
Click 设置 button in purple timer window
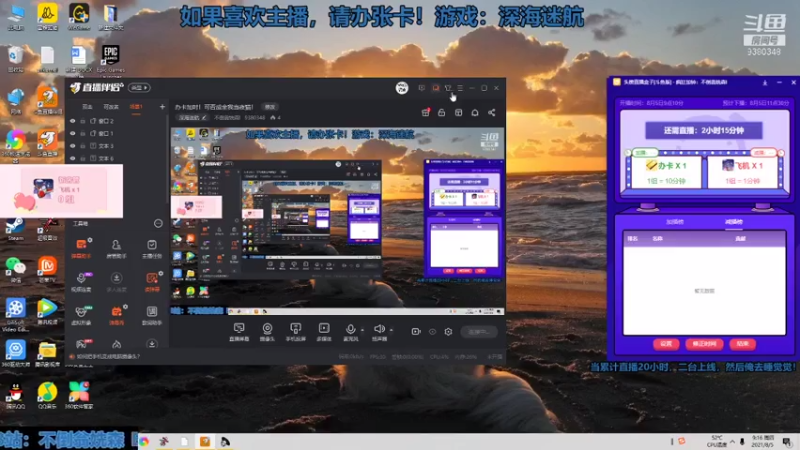coord(666,344)
